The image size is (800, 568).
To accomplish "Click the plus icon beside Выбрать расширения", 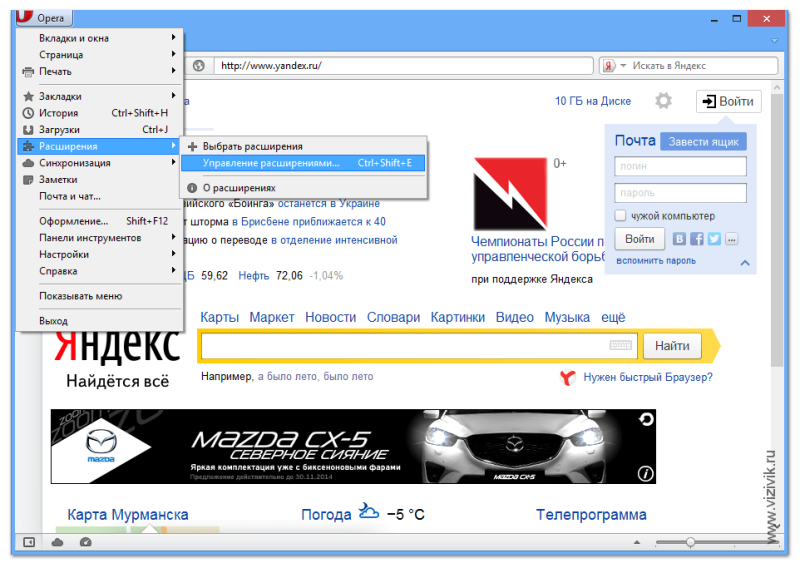I will coord(192,146).
